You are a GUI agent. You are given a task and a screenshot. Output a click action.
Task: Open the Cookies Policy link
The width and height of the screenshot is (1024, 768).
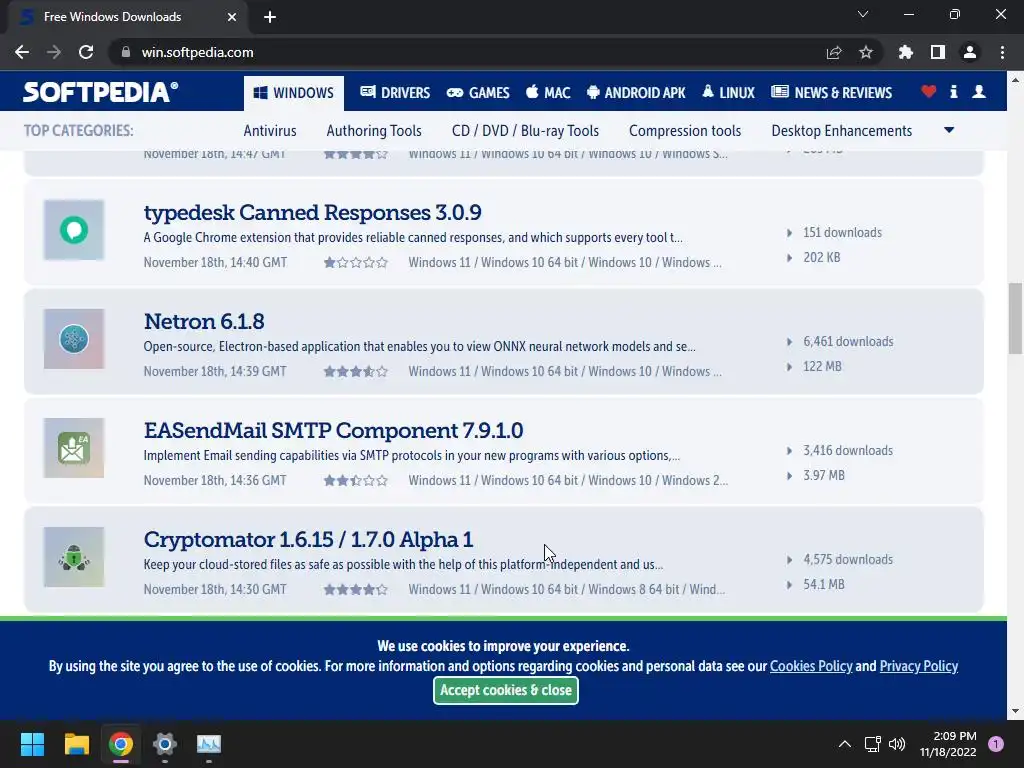(810, 666)
